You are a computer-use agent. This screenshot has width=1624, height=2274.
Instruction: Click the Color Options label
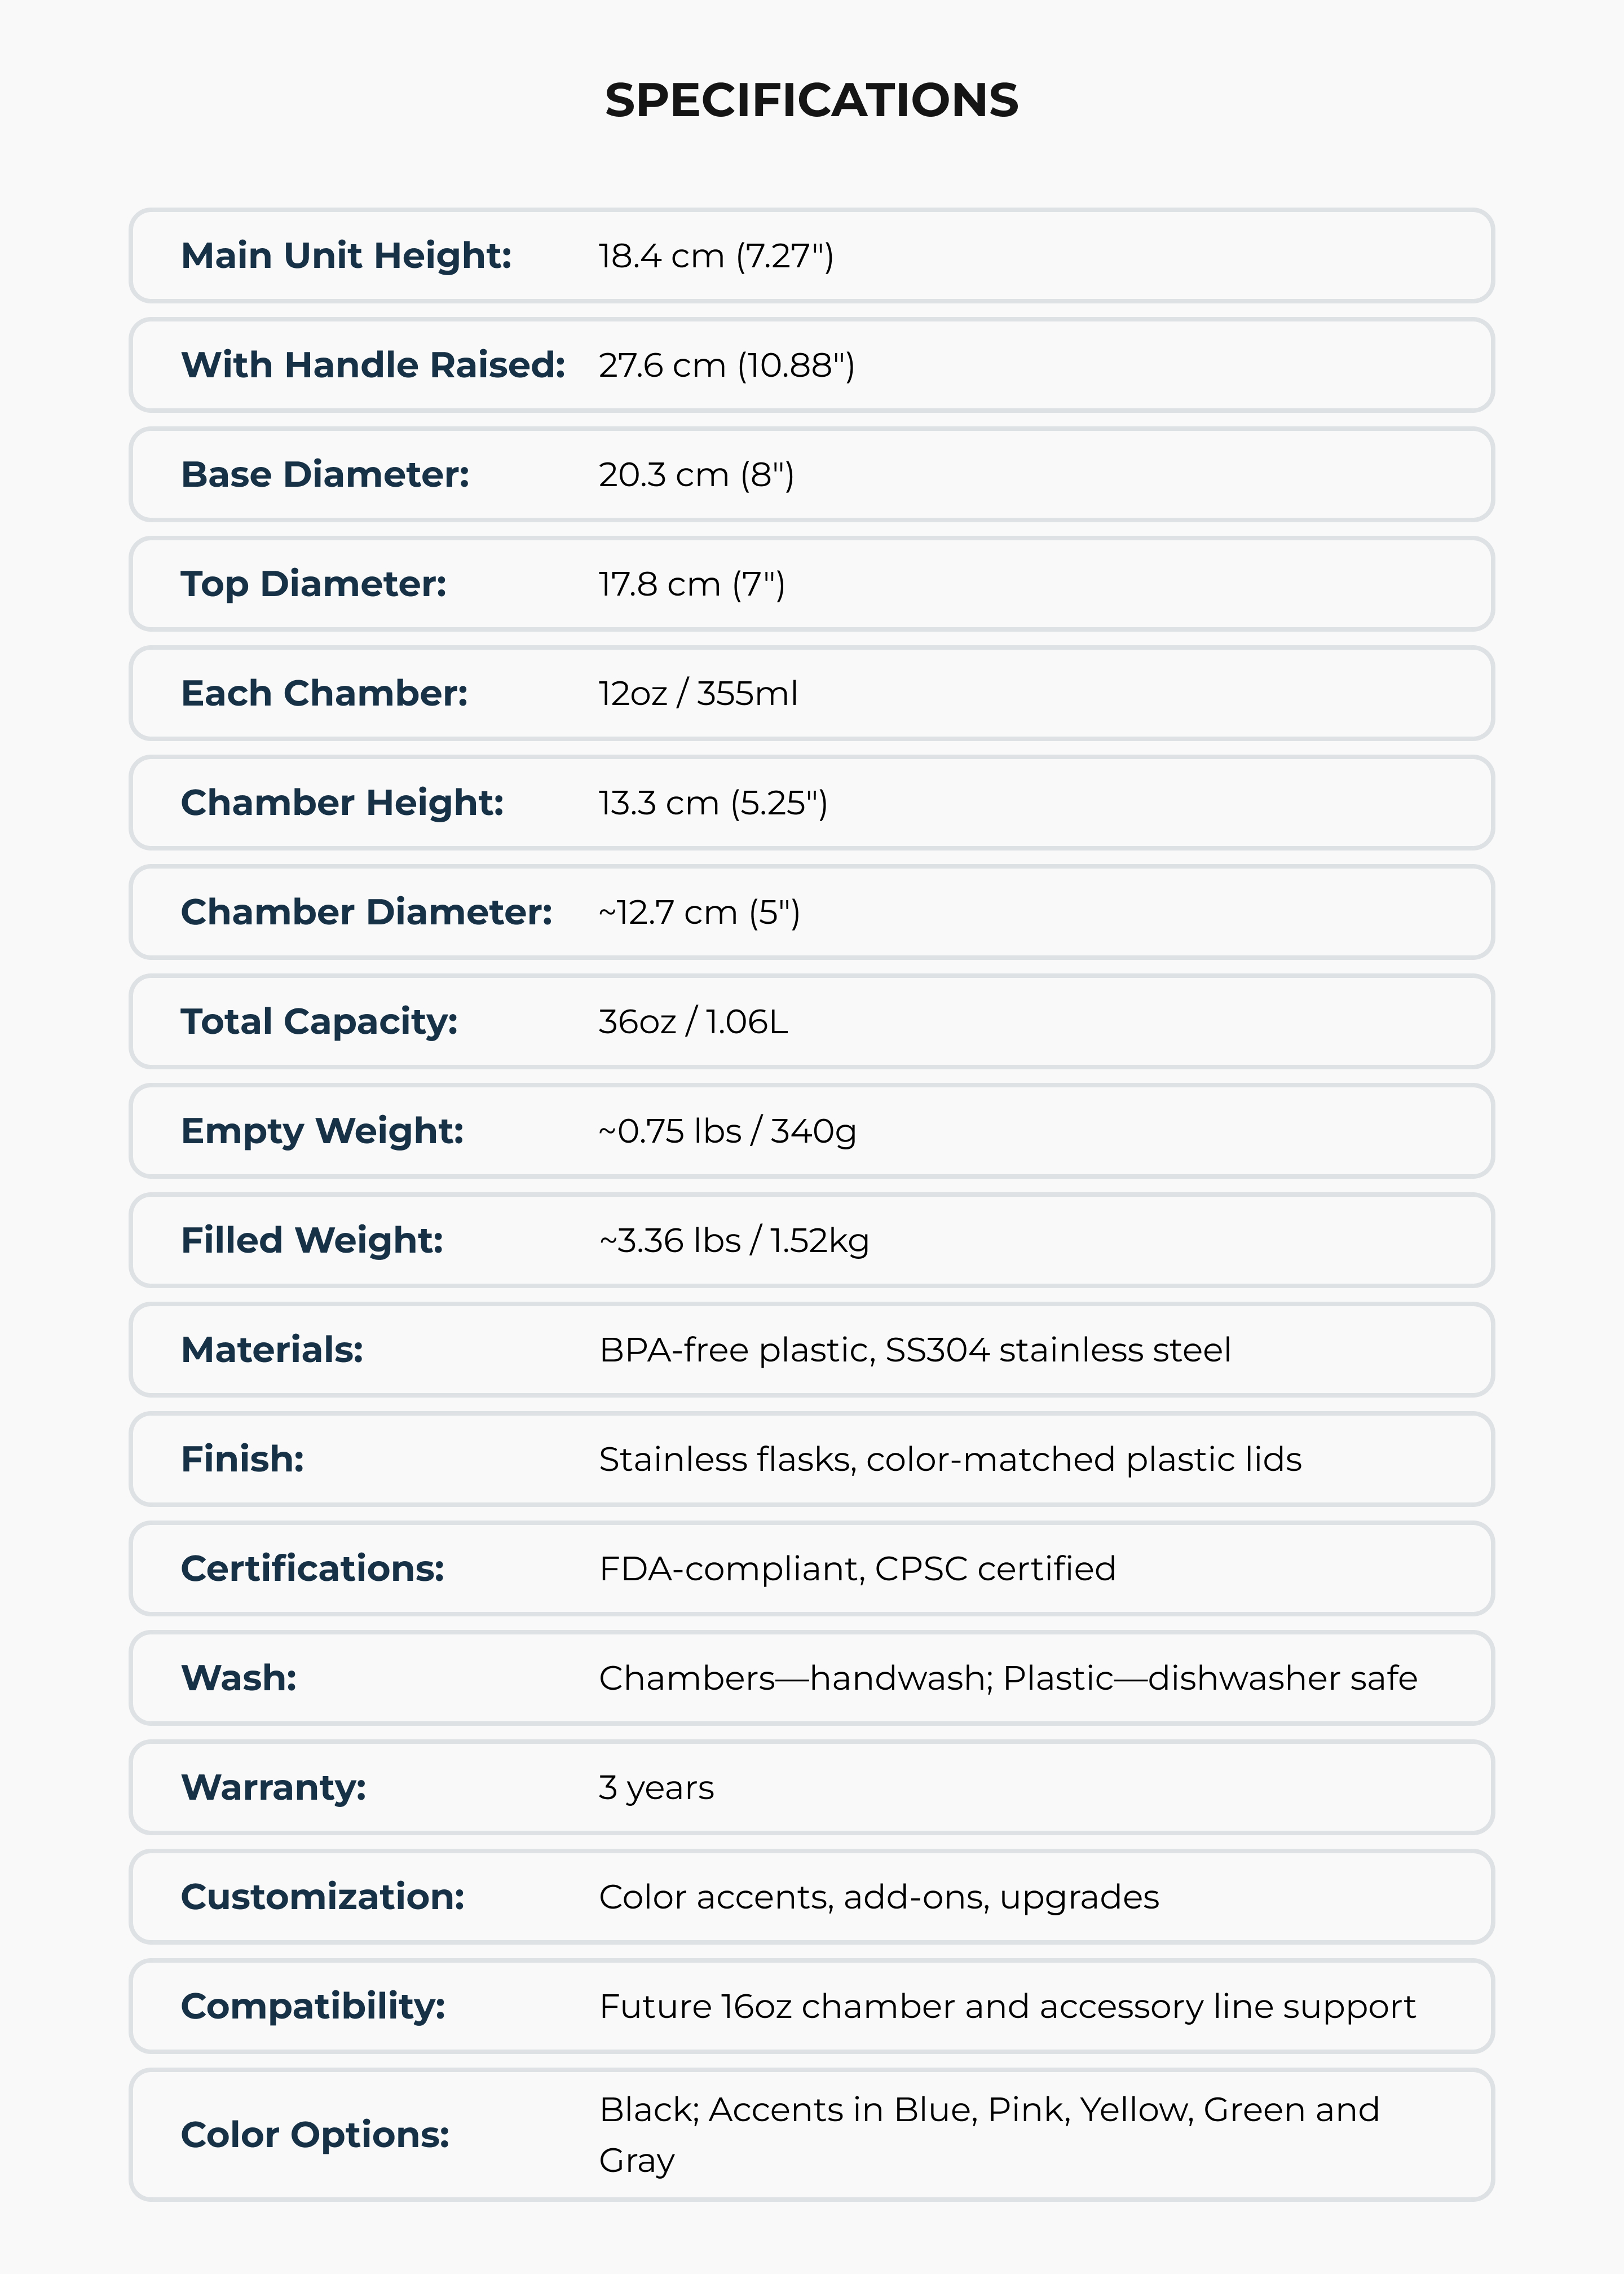(315, 2135)
